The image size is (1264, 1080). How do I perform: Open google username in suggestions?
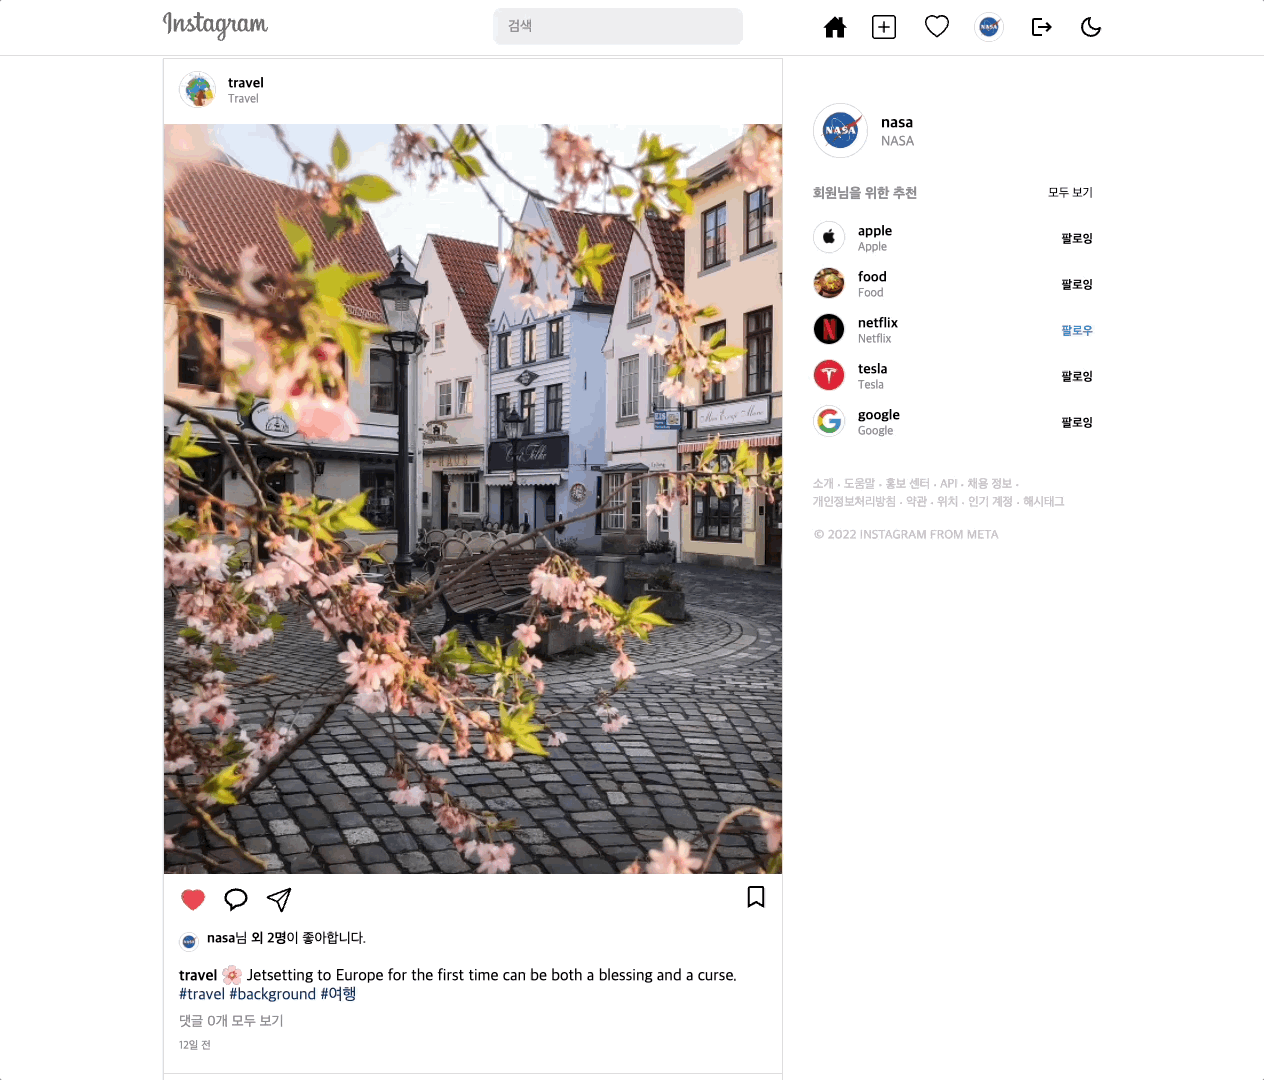(x=879, y=415)
